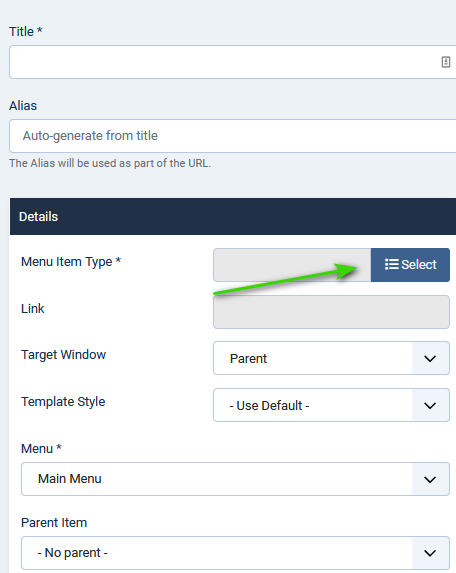Click the autofill contact icon in Title field

445,62
